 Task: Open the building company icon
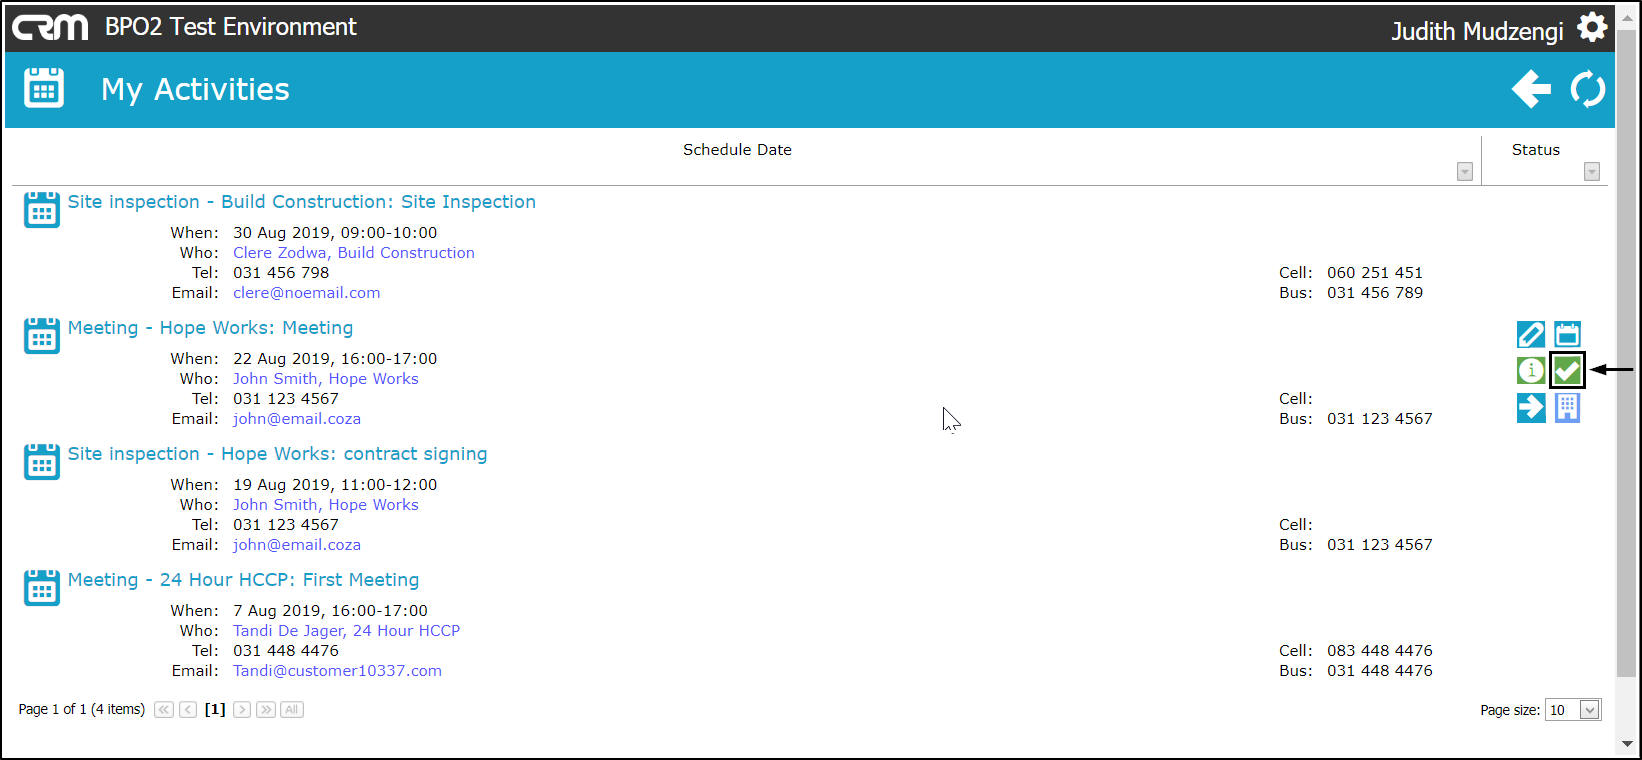1567,407
